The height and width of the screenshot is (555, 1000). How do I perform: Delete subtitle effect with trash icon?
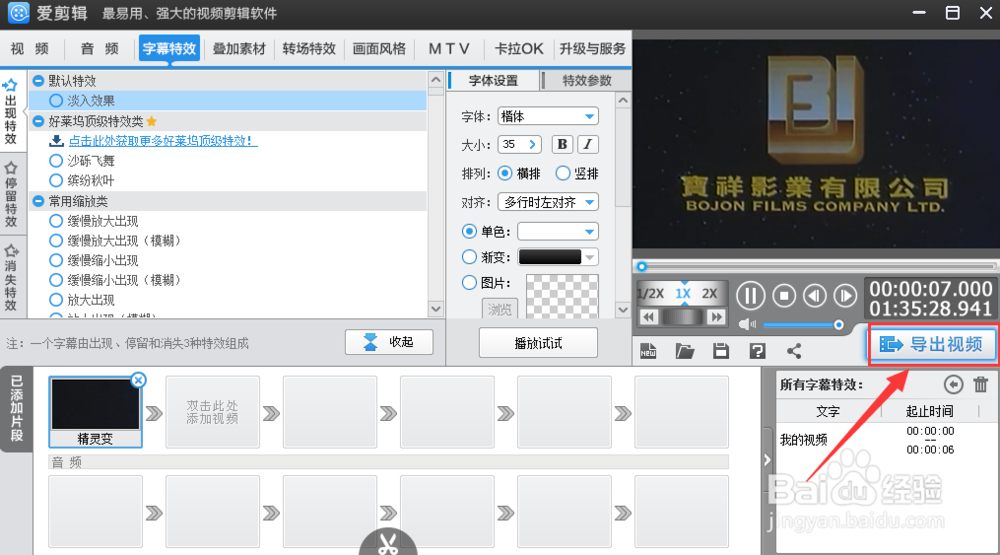(x=981, y=385)
